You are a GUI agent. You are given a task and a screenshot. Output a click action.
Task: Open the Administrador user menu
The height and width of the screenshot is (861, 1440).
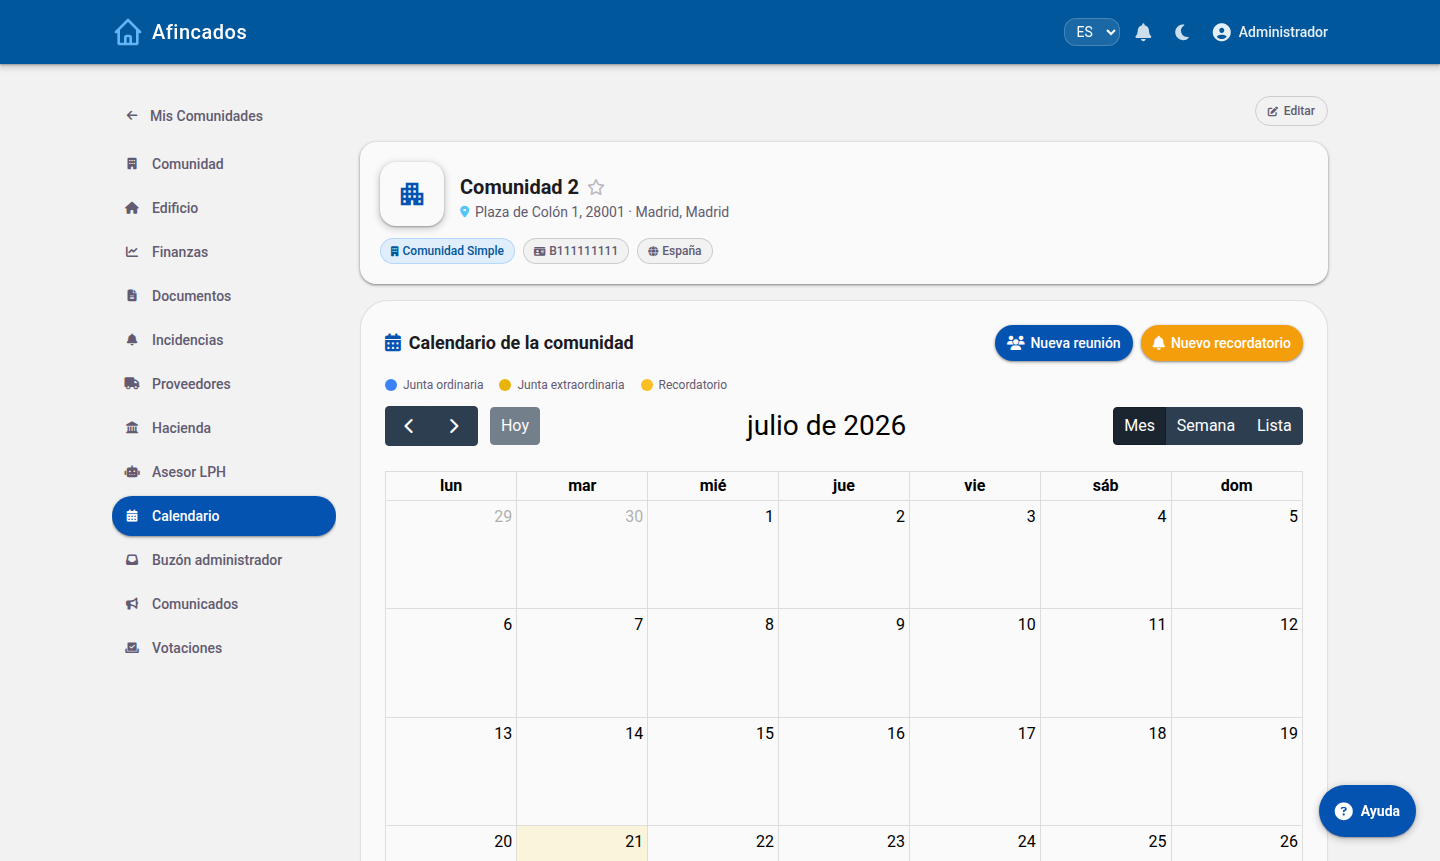[x=1270, y=32]
